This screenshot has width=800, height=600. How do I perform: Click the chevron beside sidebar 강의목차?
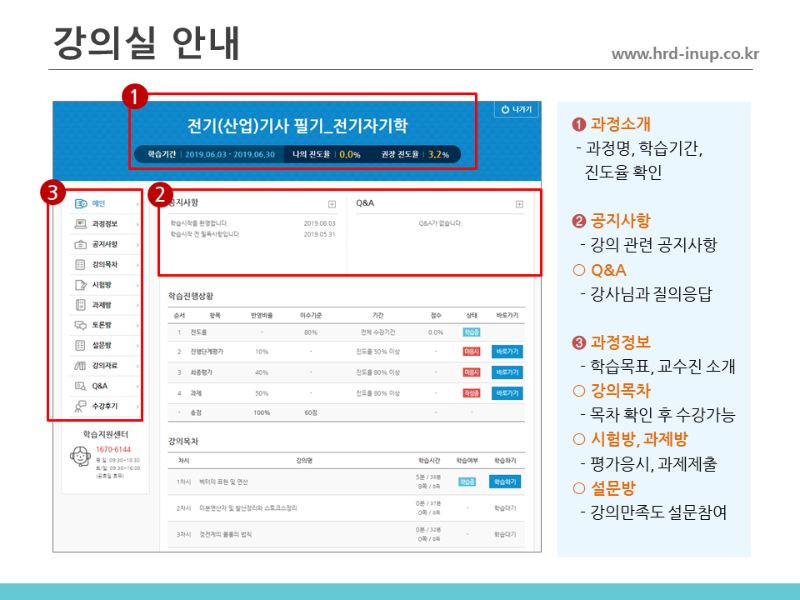click(138, 265)
